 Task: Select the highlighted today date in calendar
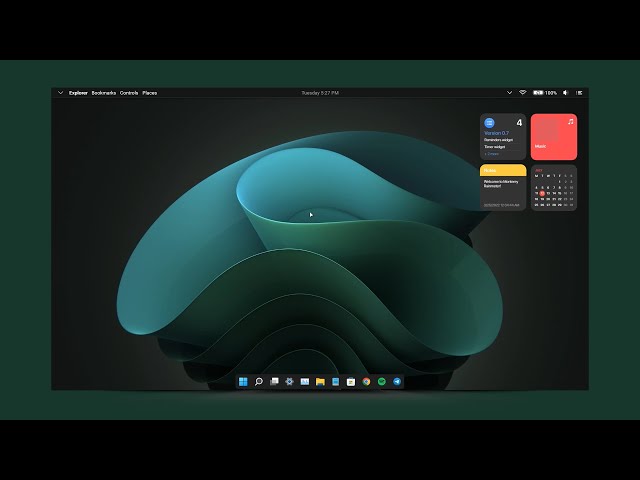click(x=542, y=193)
